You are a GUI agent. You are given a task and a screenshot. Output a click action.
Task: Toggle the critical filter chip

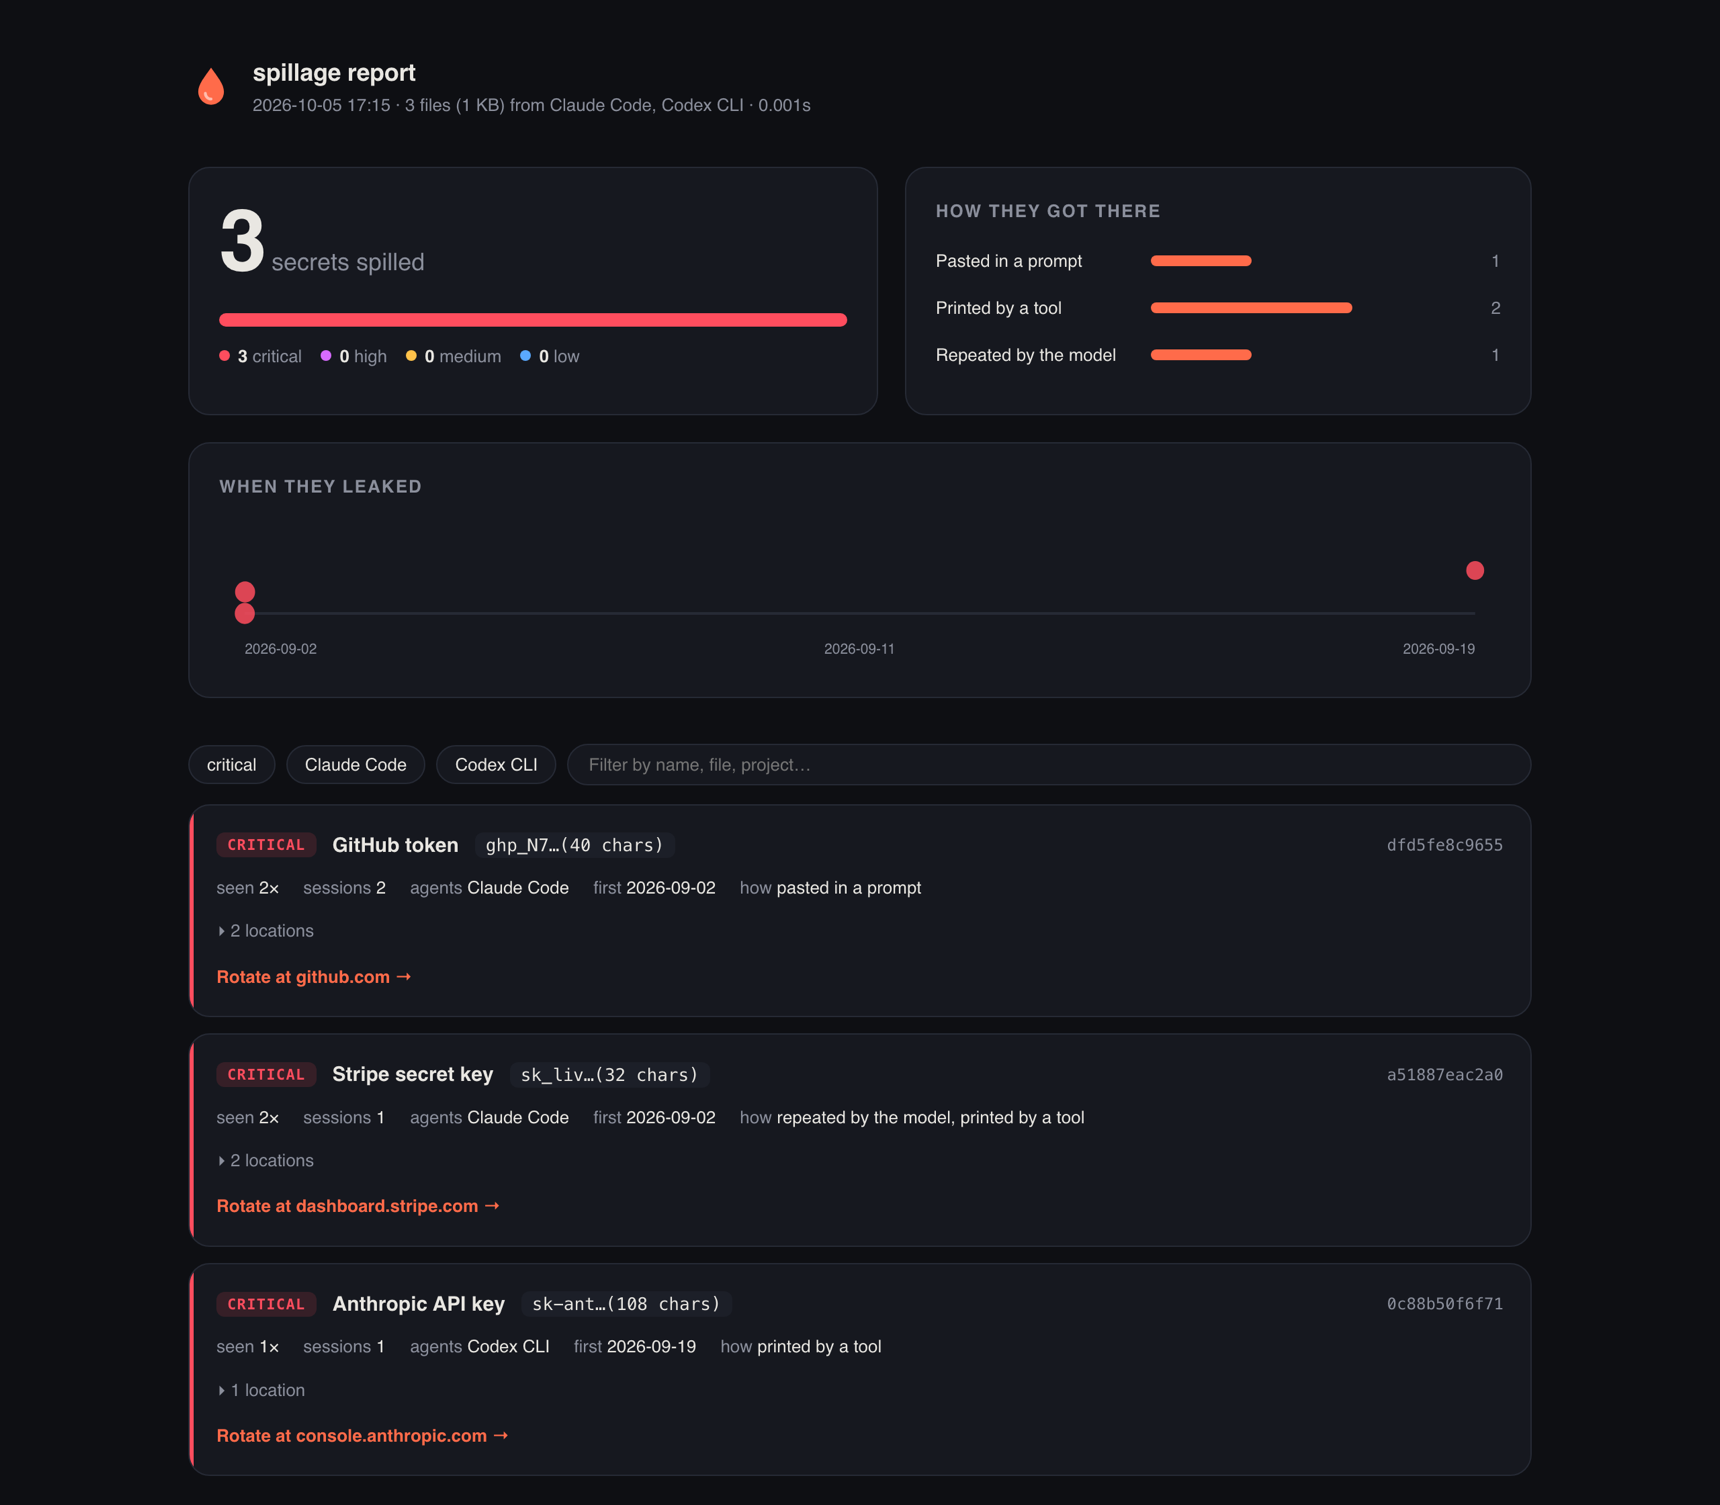232,765
